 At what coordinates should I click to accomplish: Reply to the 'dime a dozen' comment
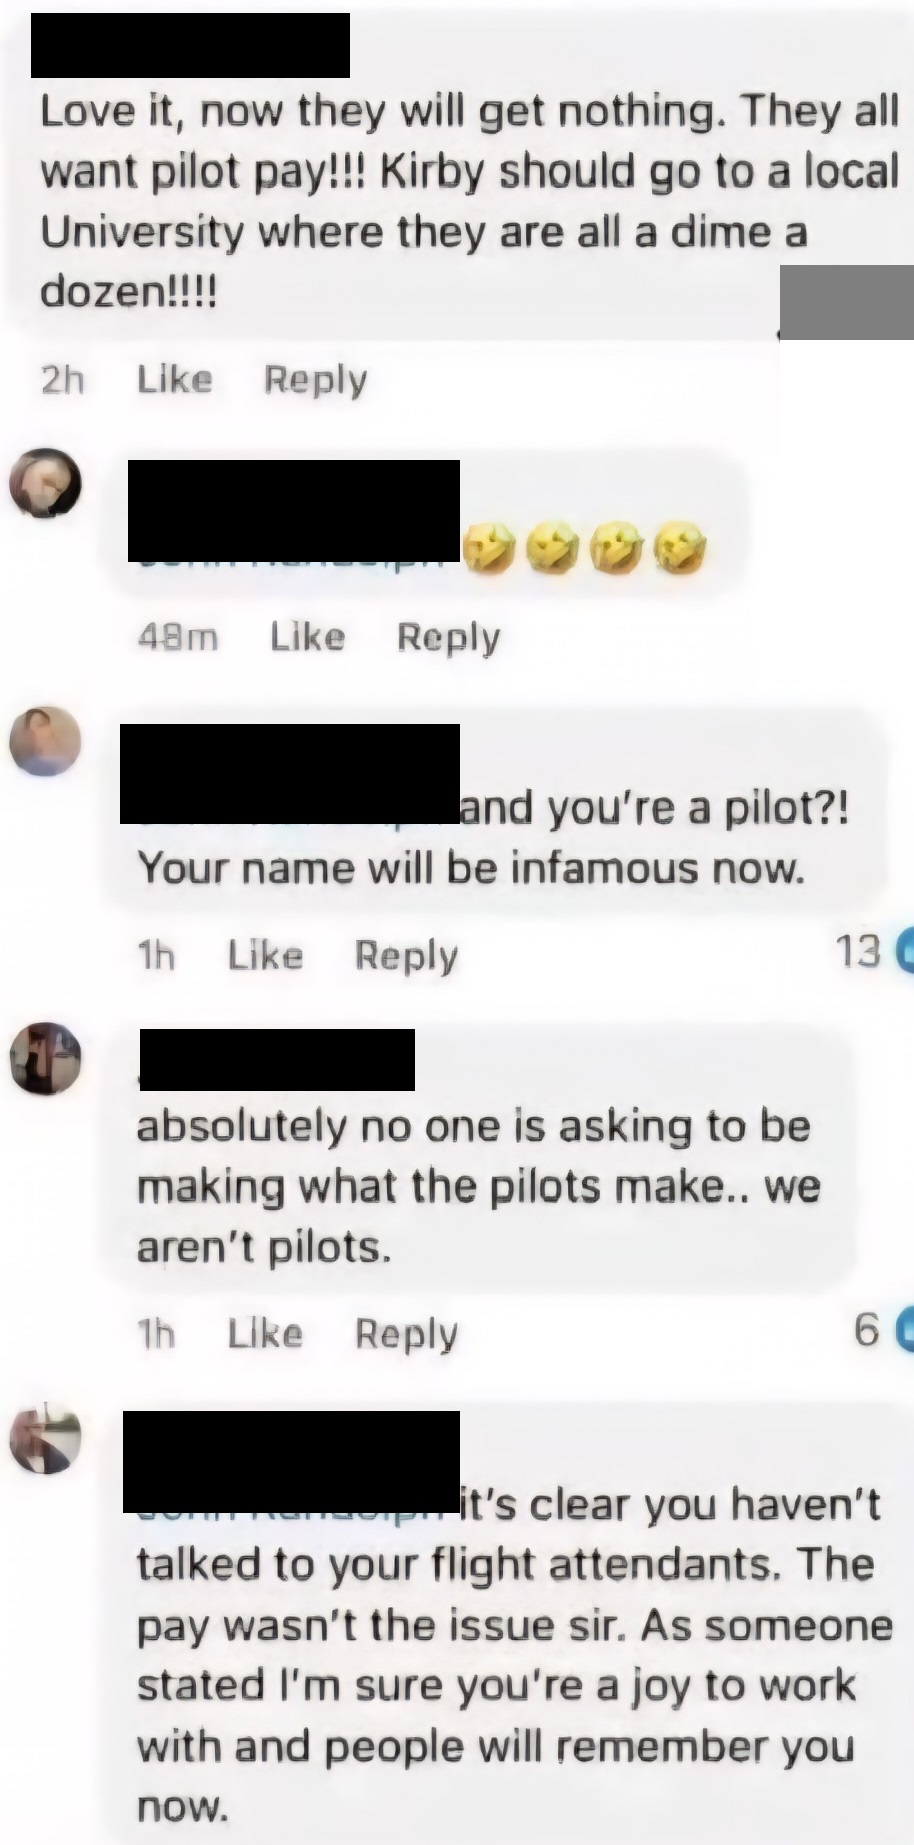pyautogui.click(x=315, y=380)
